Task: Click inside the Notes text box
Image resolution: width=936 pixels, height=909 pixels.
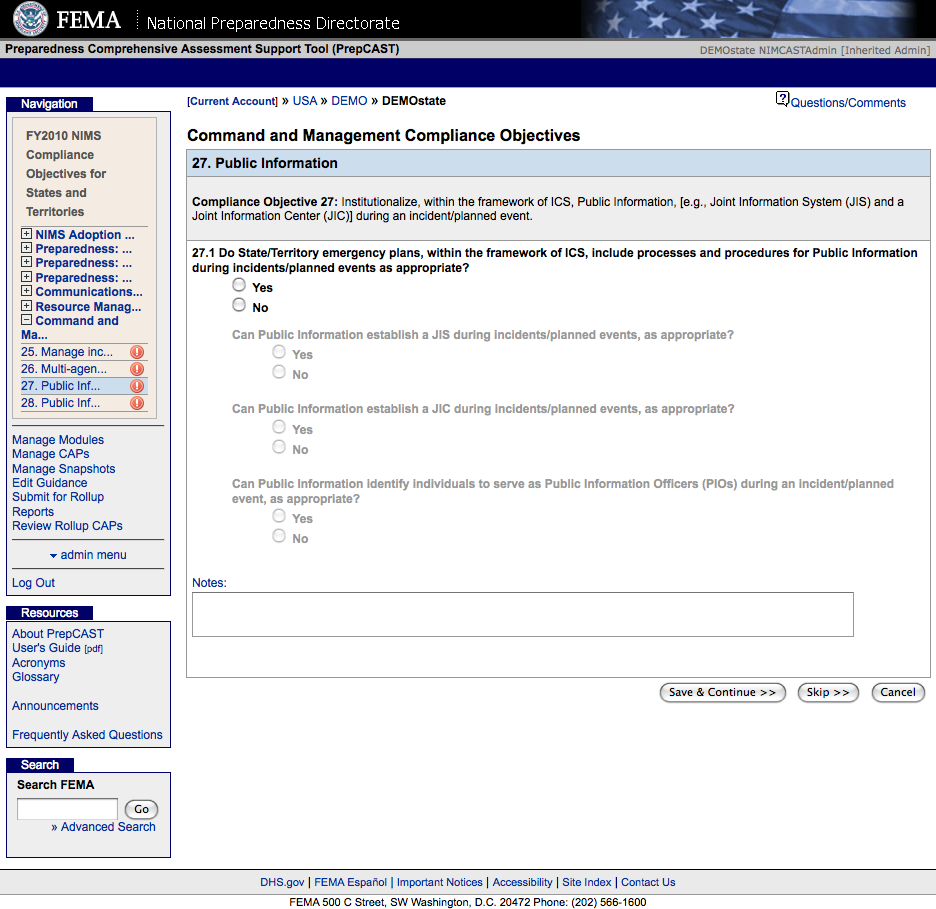Action: point(522,614)
